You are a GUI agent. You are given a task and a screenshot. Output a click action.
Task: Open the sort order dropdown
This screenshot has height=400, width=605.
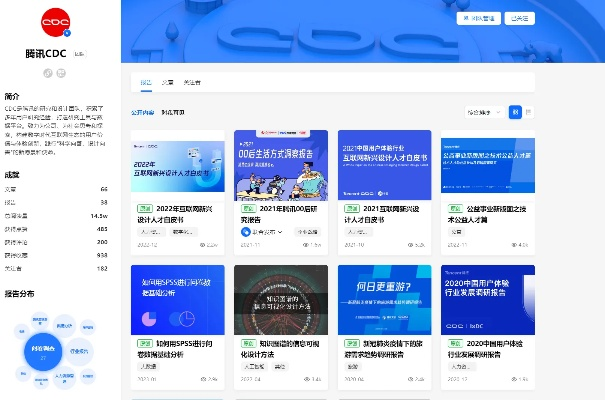(485, 112)
